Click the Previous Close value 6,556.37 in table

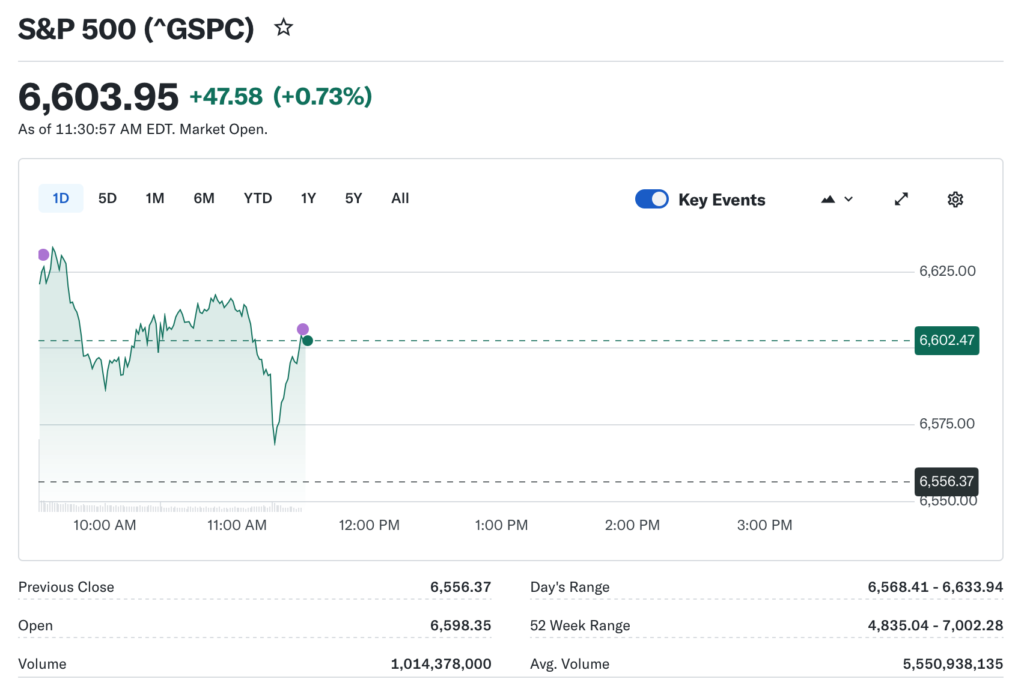(460, 587)
